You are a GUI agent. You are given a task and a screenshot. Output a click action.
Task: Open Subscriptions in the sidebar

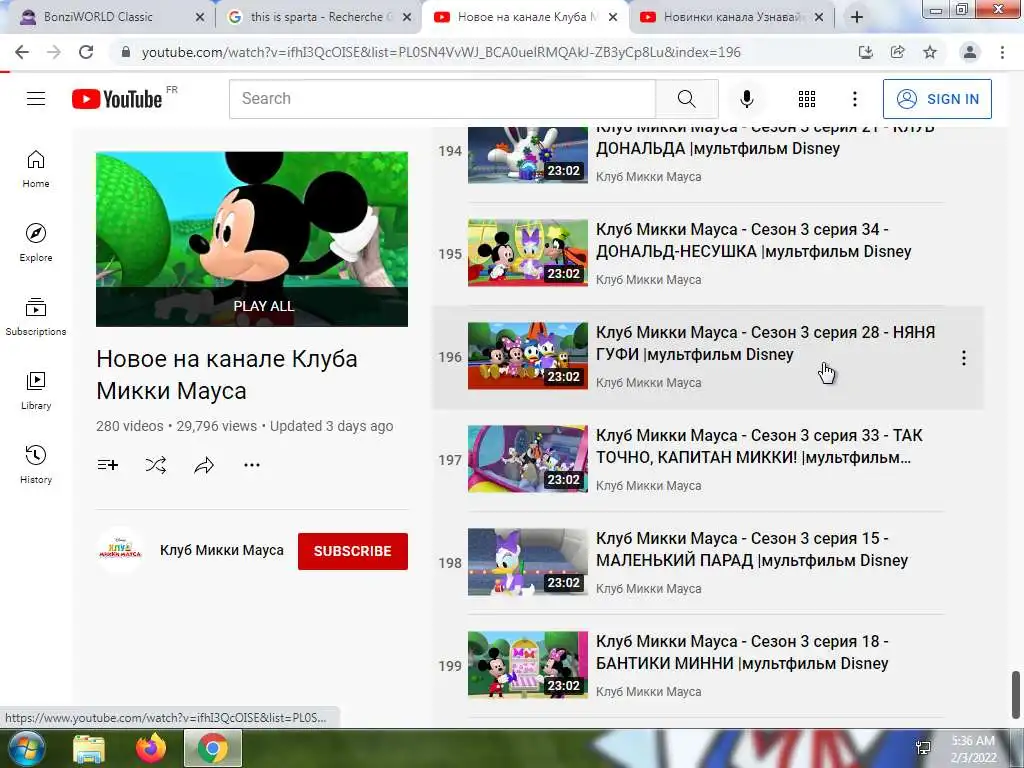click(x=36, y=316)
